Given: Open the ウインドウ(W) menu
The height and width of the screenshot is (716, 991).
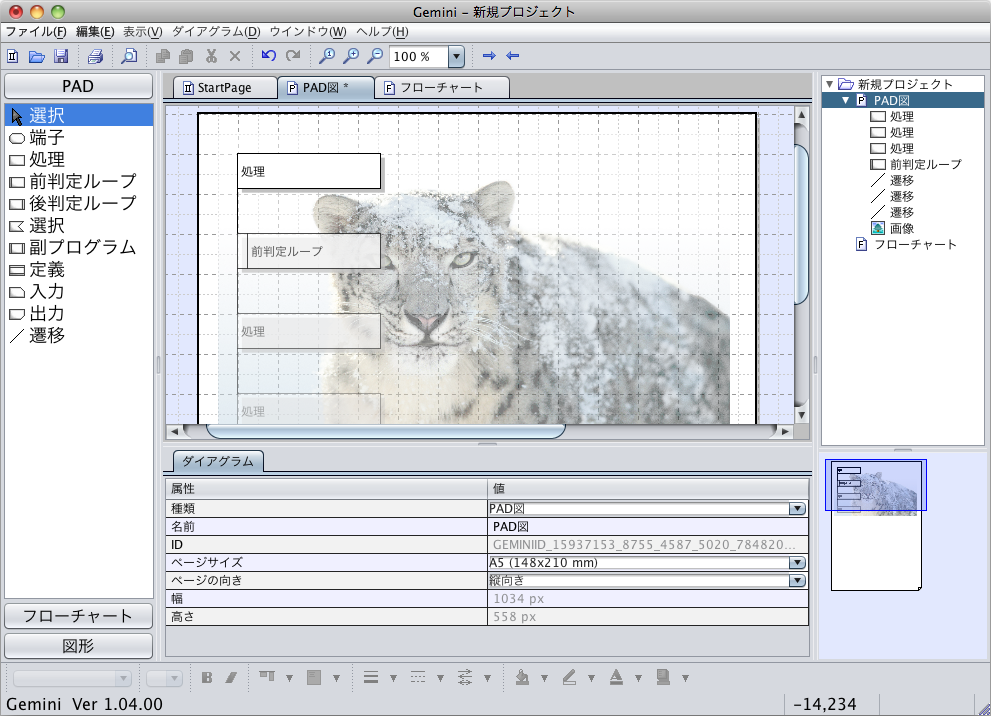Looking at the screenshot, I should [x=308, y=32].
